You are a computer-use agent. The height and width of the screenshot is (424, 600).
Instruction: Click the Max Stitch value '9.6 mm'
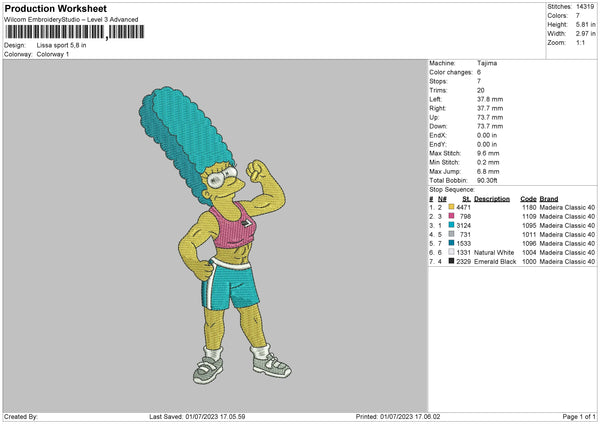488,153
